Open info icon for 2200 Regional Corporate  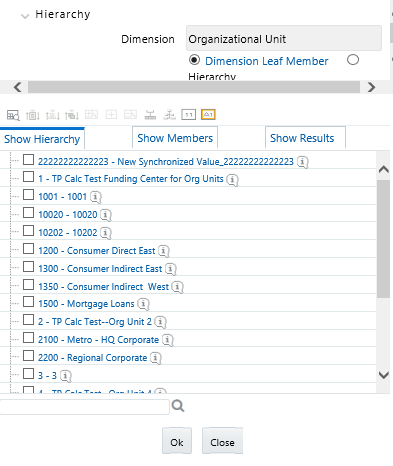[155, 358]
